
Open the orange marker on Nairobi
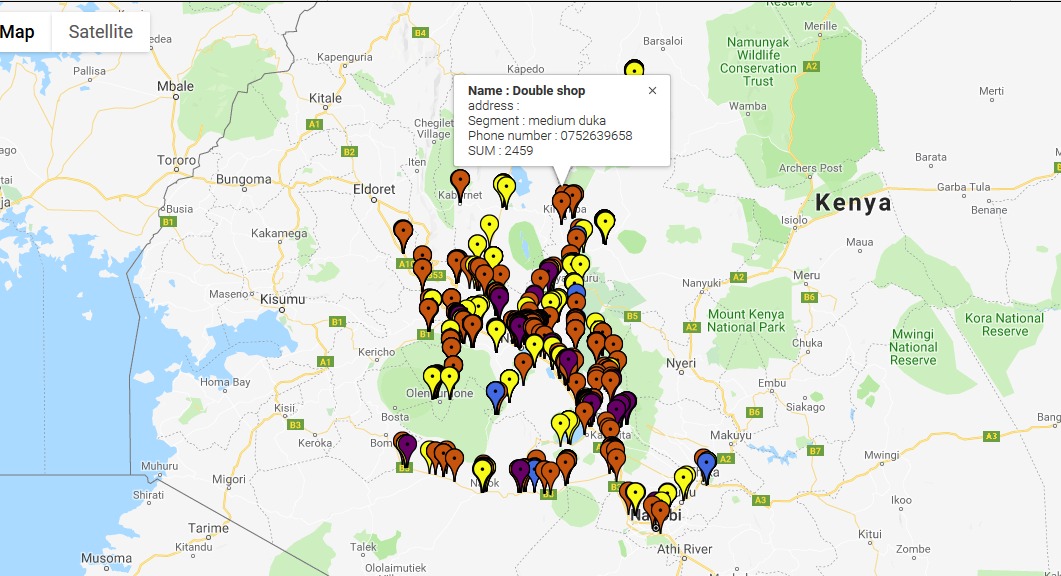657,510
